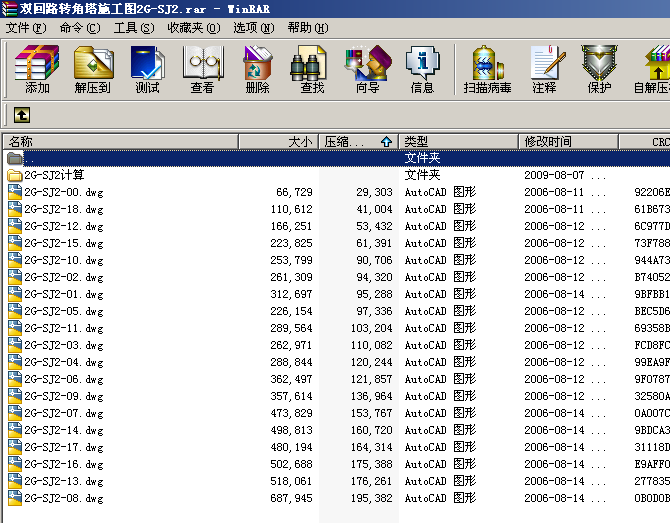Click file icon of 2G-SJ2-12.dwg
Viewport: 670px width, 523px height.
(15, 226)
